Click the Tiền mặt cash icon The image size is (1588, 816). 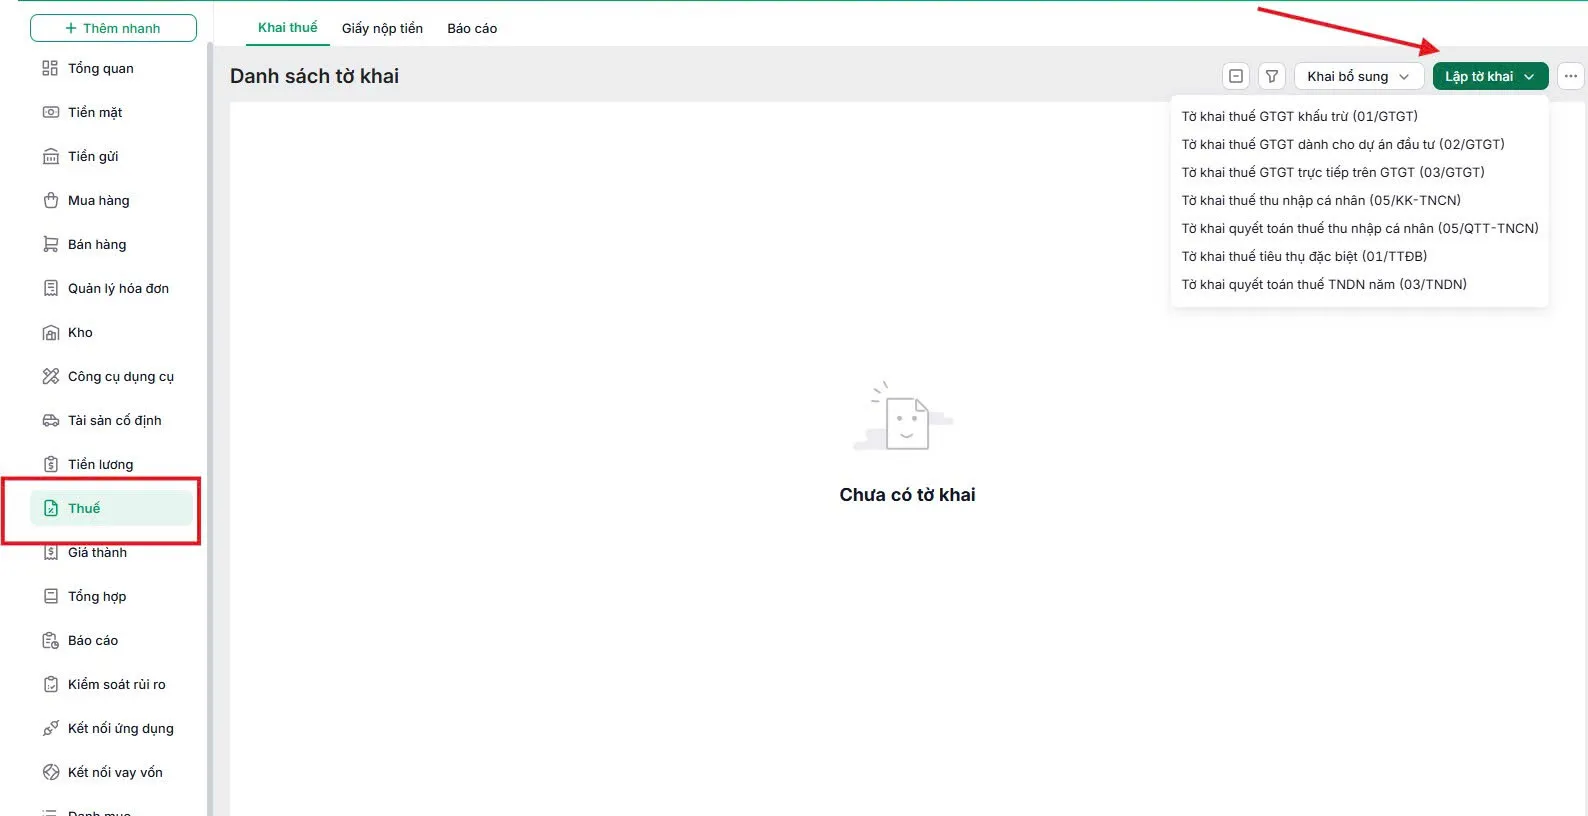pos(50,112)
